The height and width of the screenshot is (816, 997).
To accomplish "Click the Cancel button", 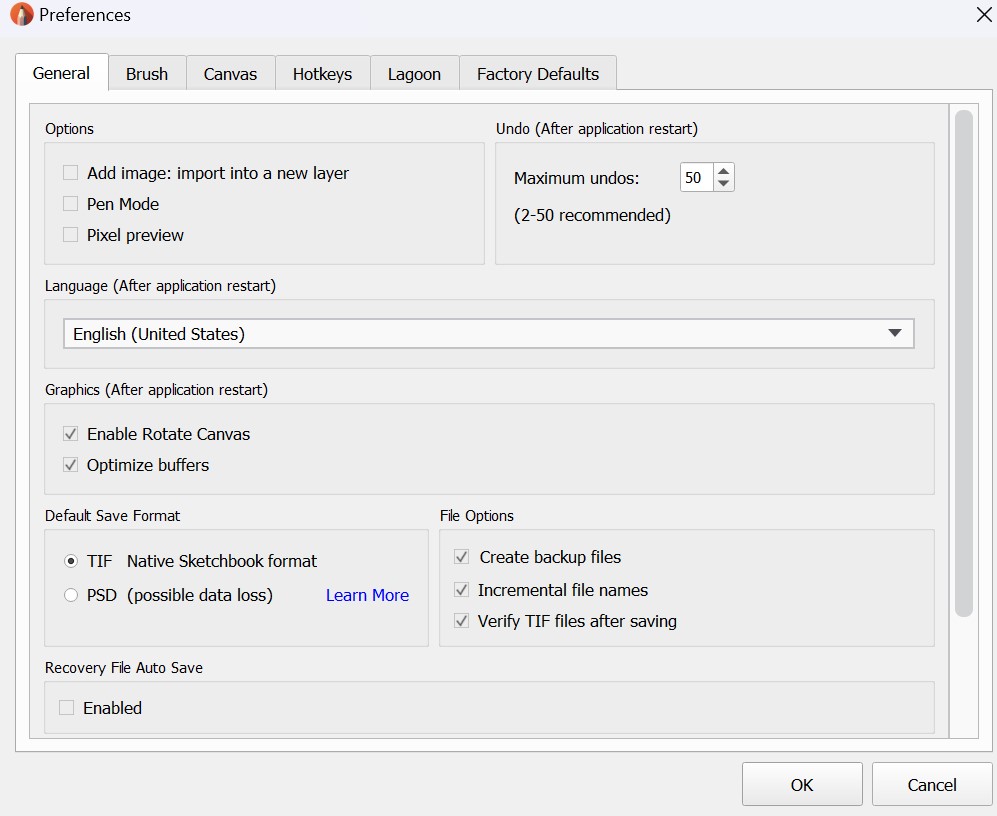I will click(932, 785).
